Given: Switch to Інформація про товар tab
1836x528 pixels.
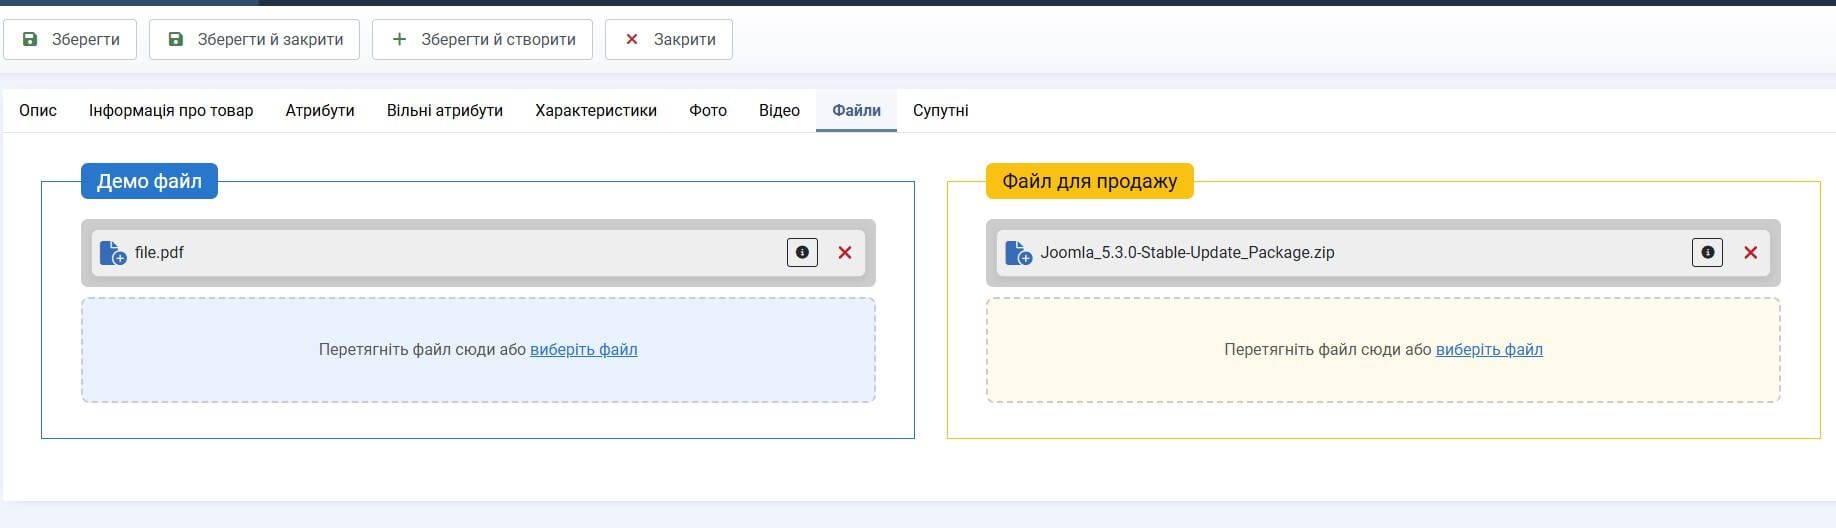Looking at the screenshot, I should 171,111.
